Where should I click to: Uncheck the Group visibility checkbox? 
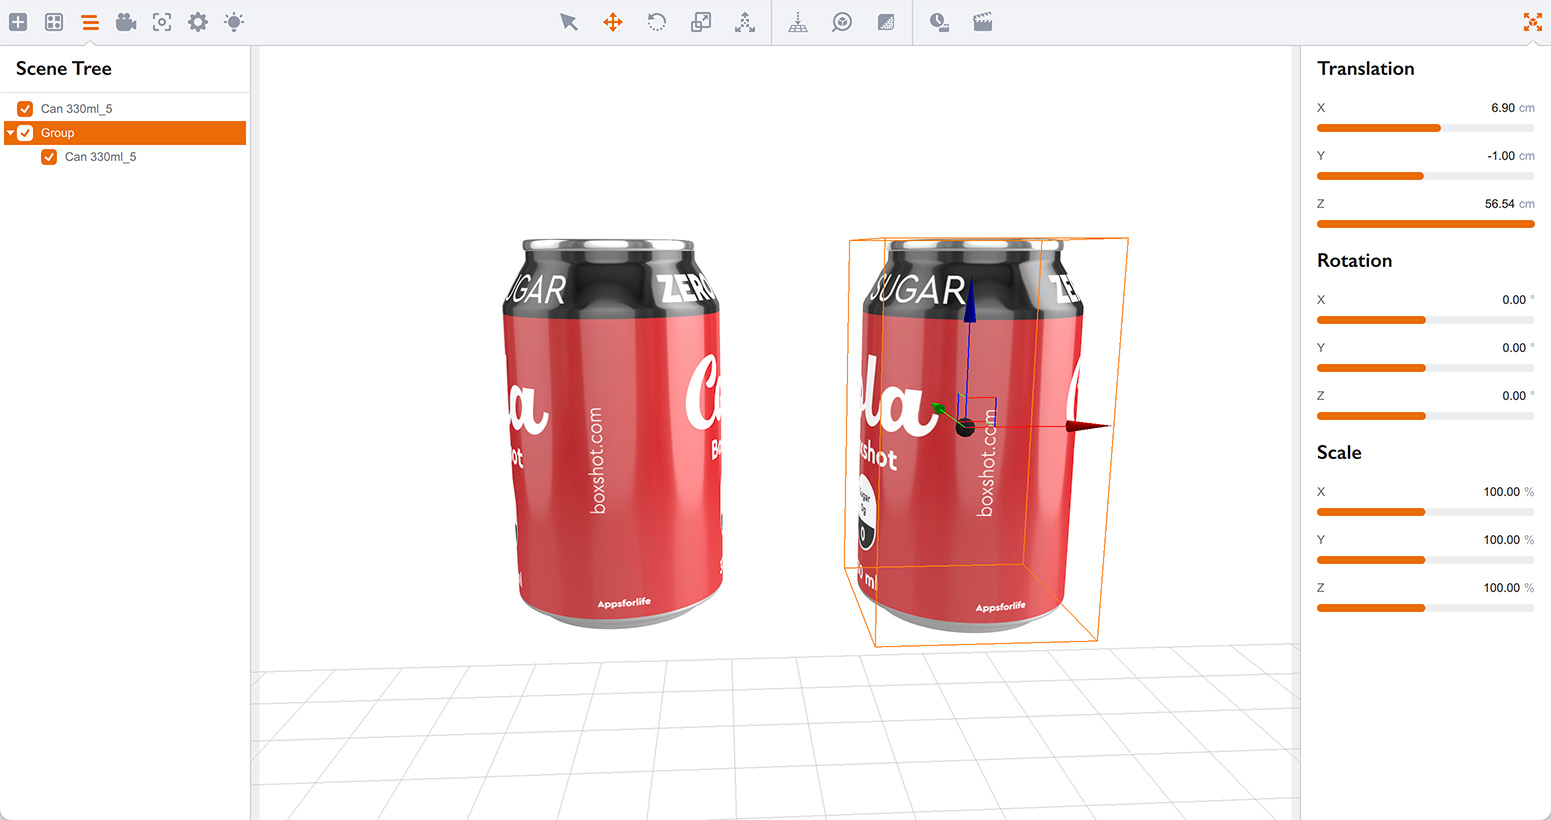pyautogui.click(x=25, y=132)
